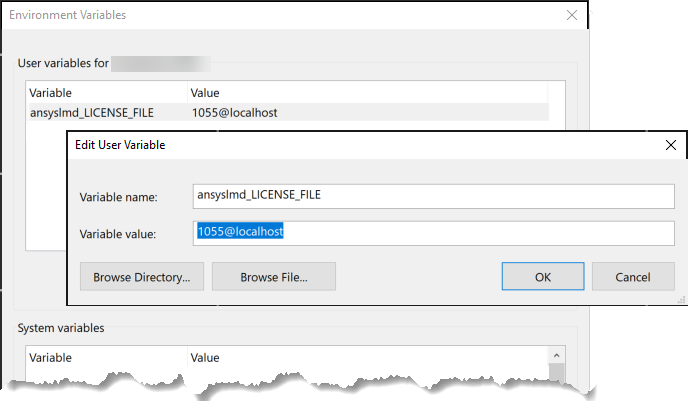This screenshot has height=401, width=688.
Task: Click system variables scrollbar up arrow
Action: [556, 355]
